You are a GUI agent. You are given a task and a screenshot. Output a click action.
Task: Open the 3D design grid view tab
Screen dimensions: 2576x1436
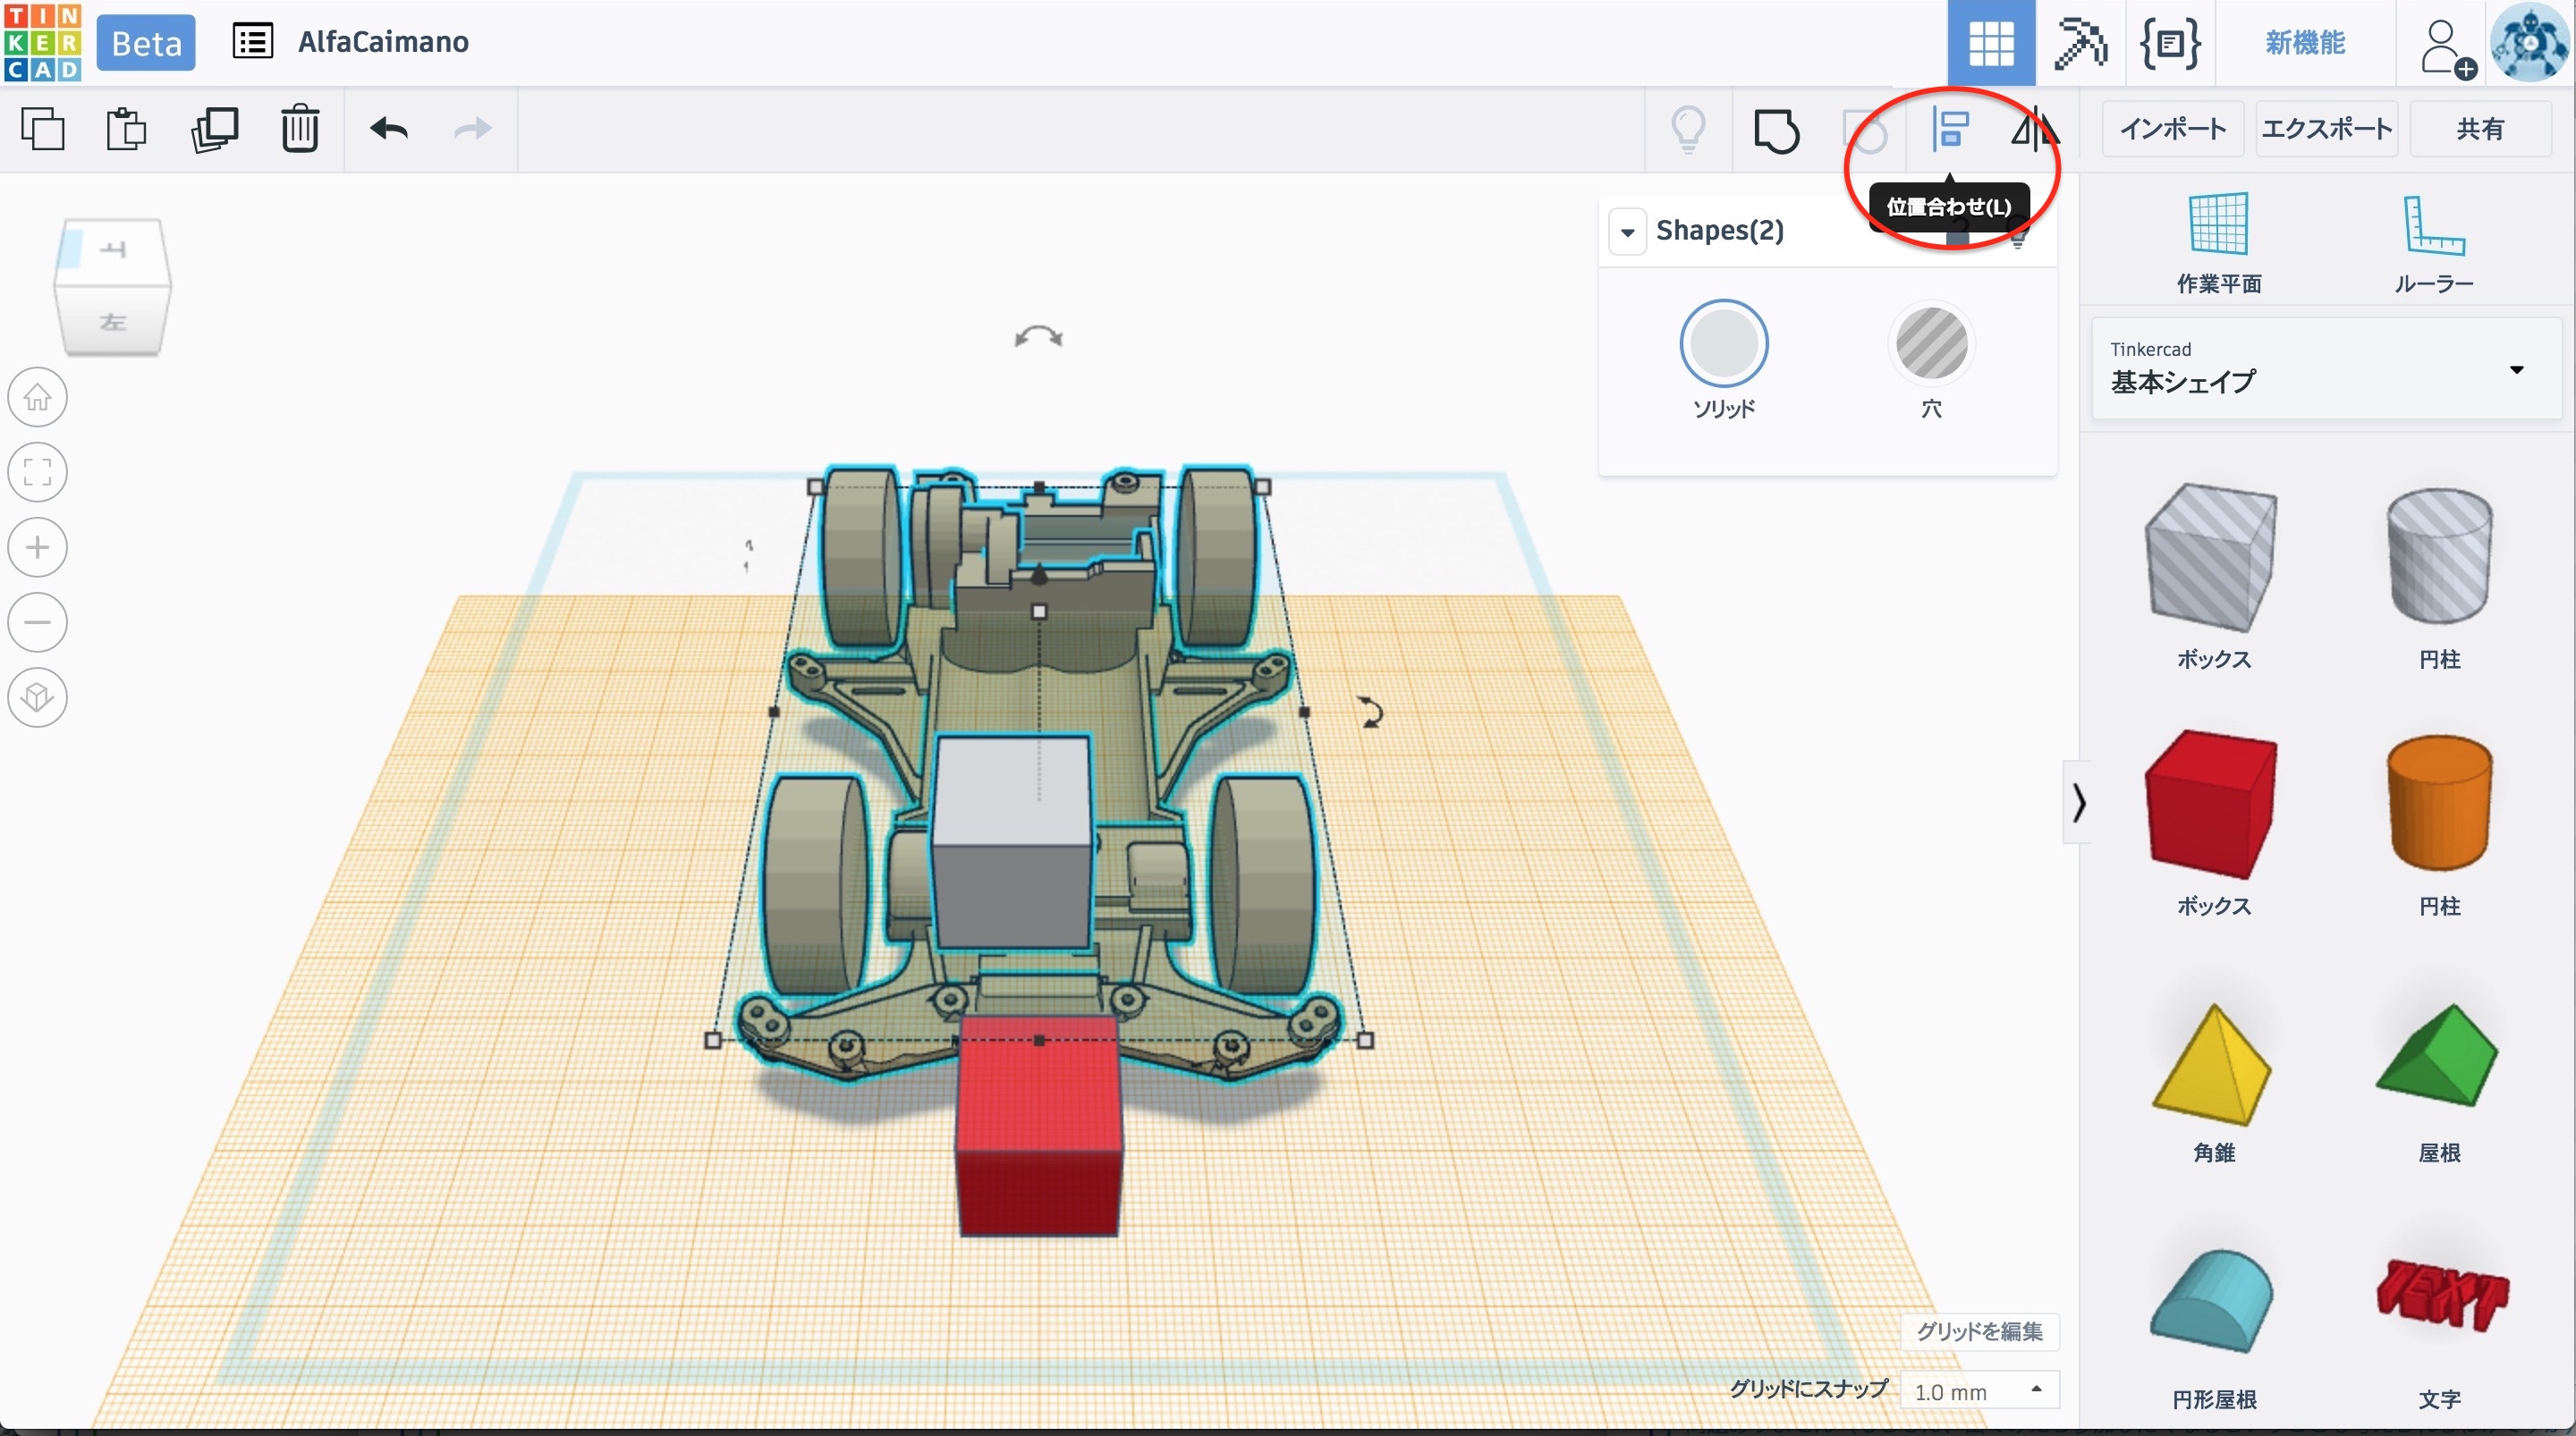pyautogui.click(x=1990, y=43)
